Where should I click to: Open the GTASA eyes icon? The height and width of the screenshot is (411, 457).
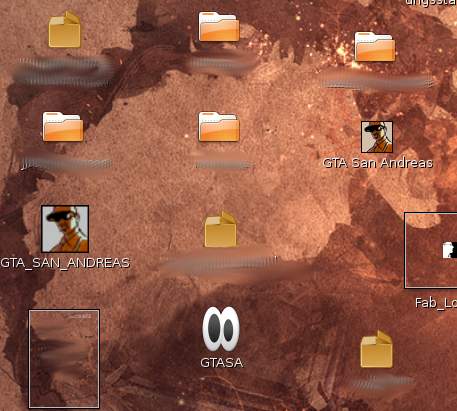[x=221, y=329]
